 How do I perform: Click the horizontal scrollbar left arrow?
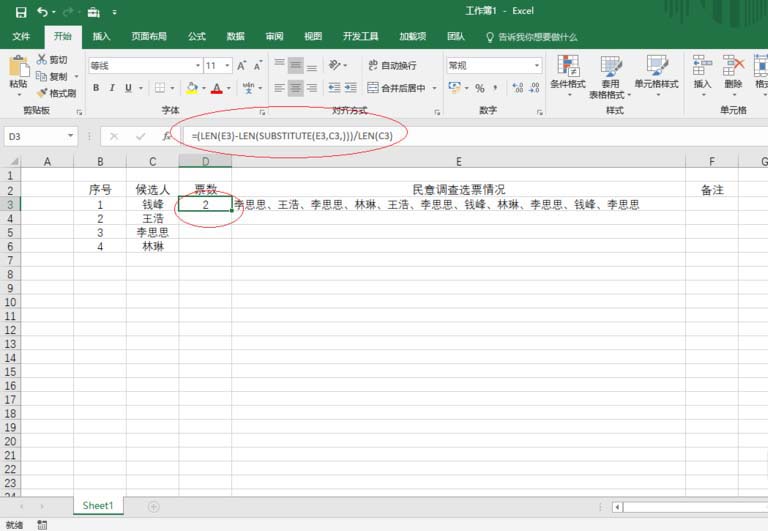[x=617, y=507]
